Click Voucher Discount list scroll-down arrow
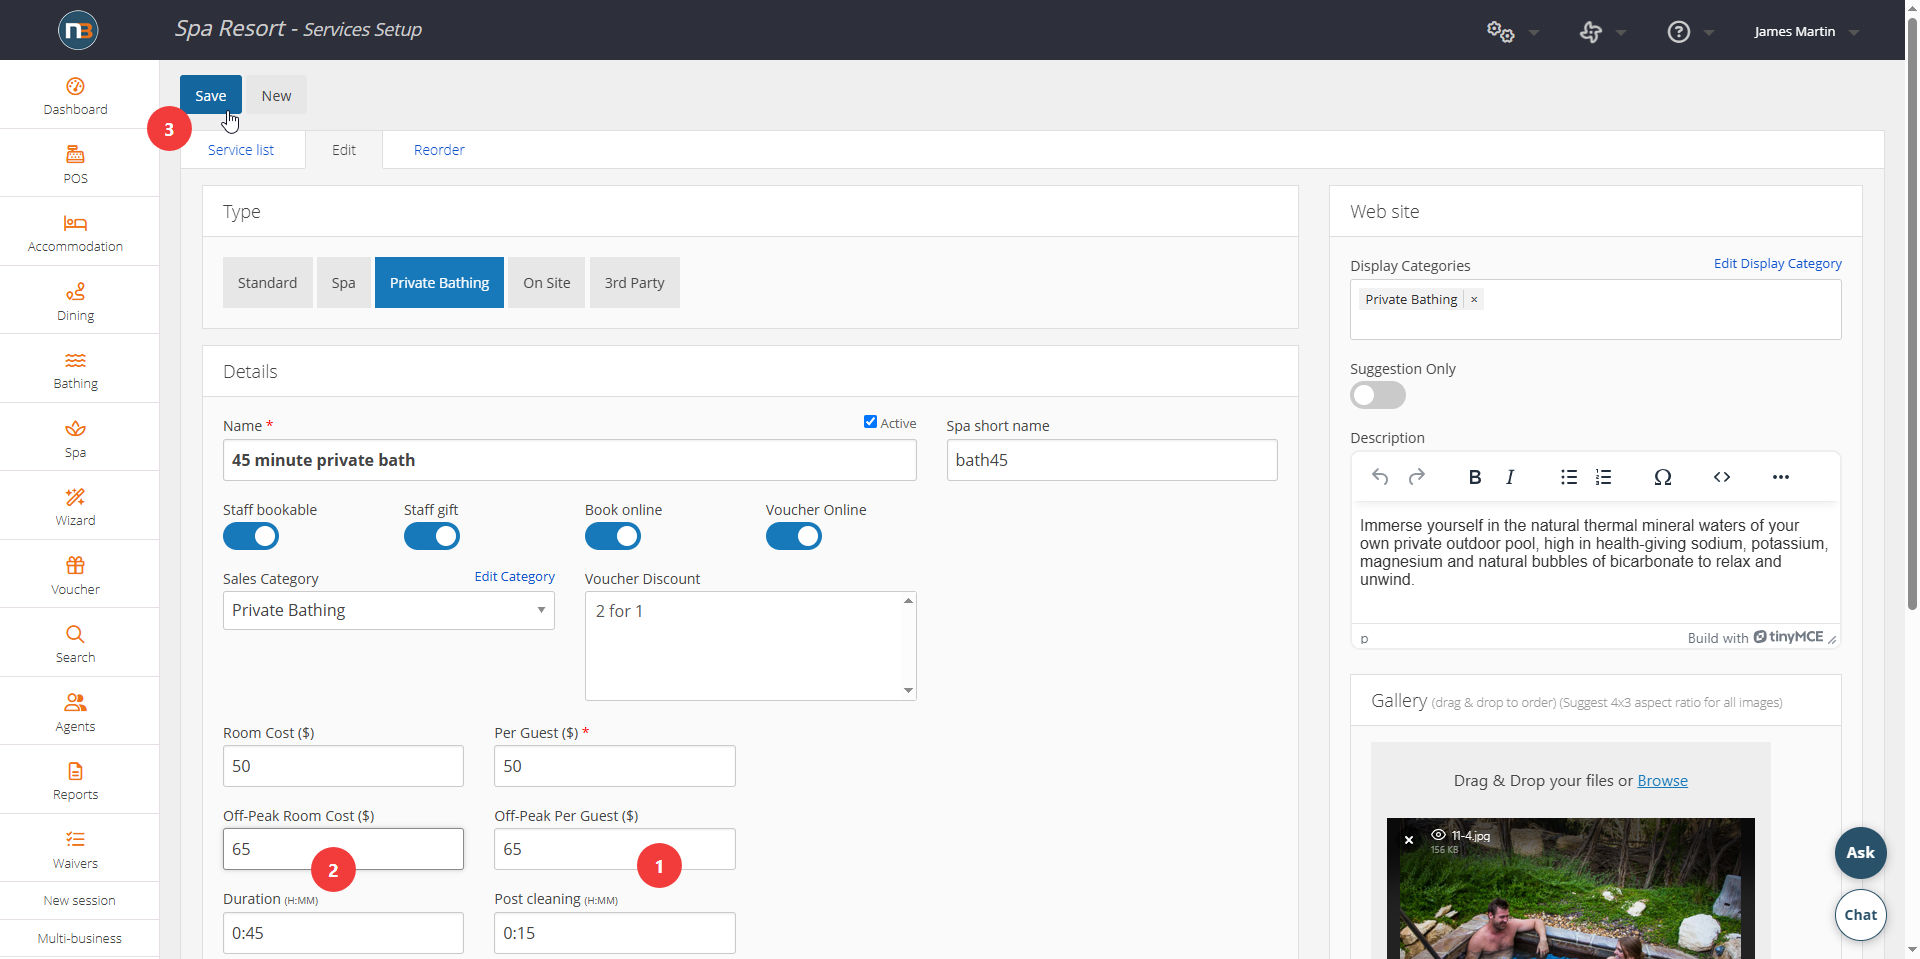 click(908, 691)
